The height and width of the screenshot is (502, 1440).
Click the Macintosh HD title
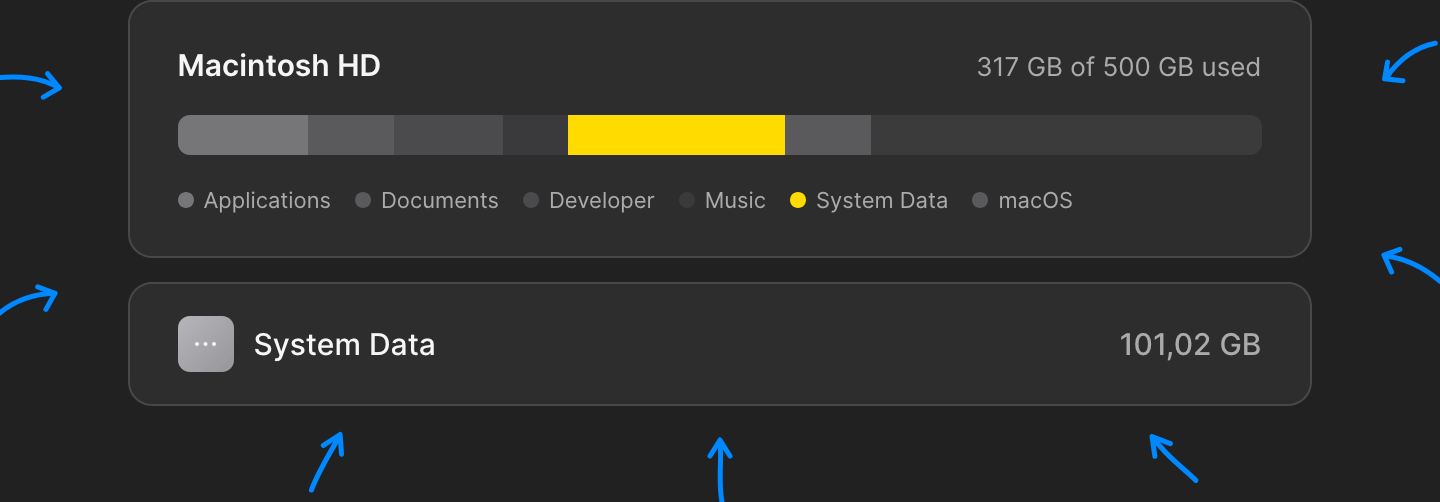tap(279, 67)
